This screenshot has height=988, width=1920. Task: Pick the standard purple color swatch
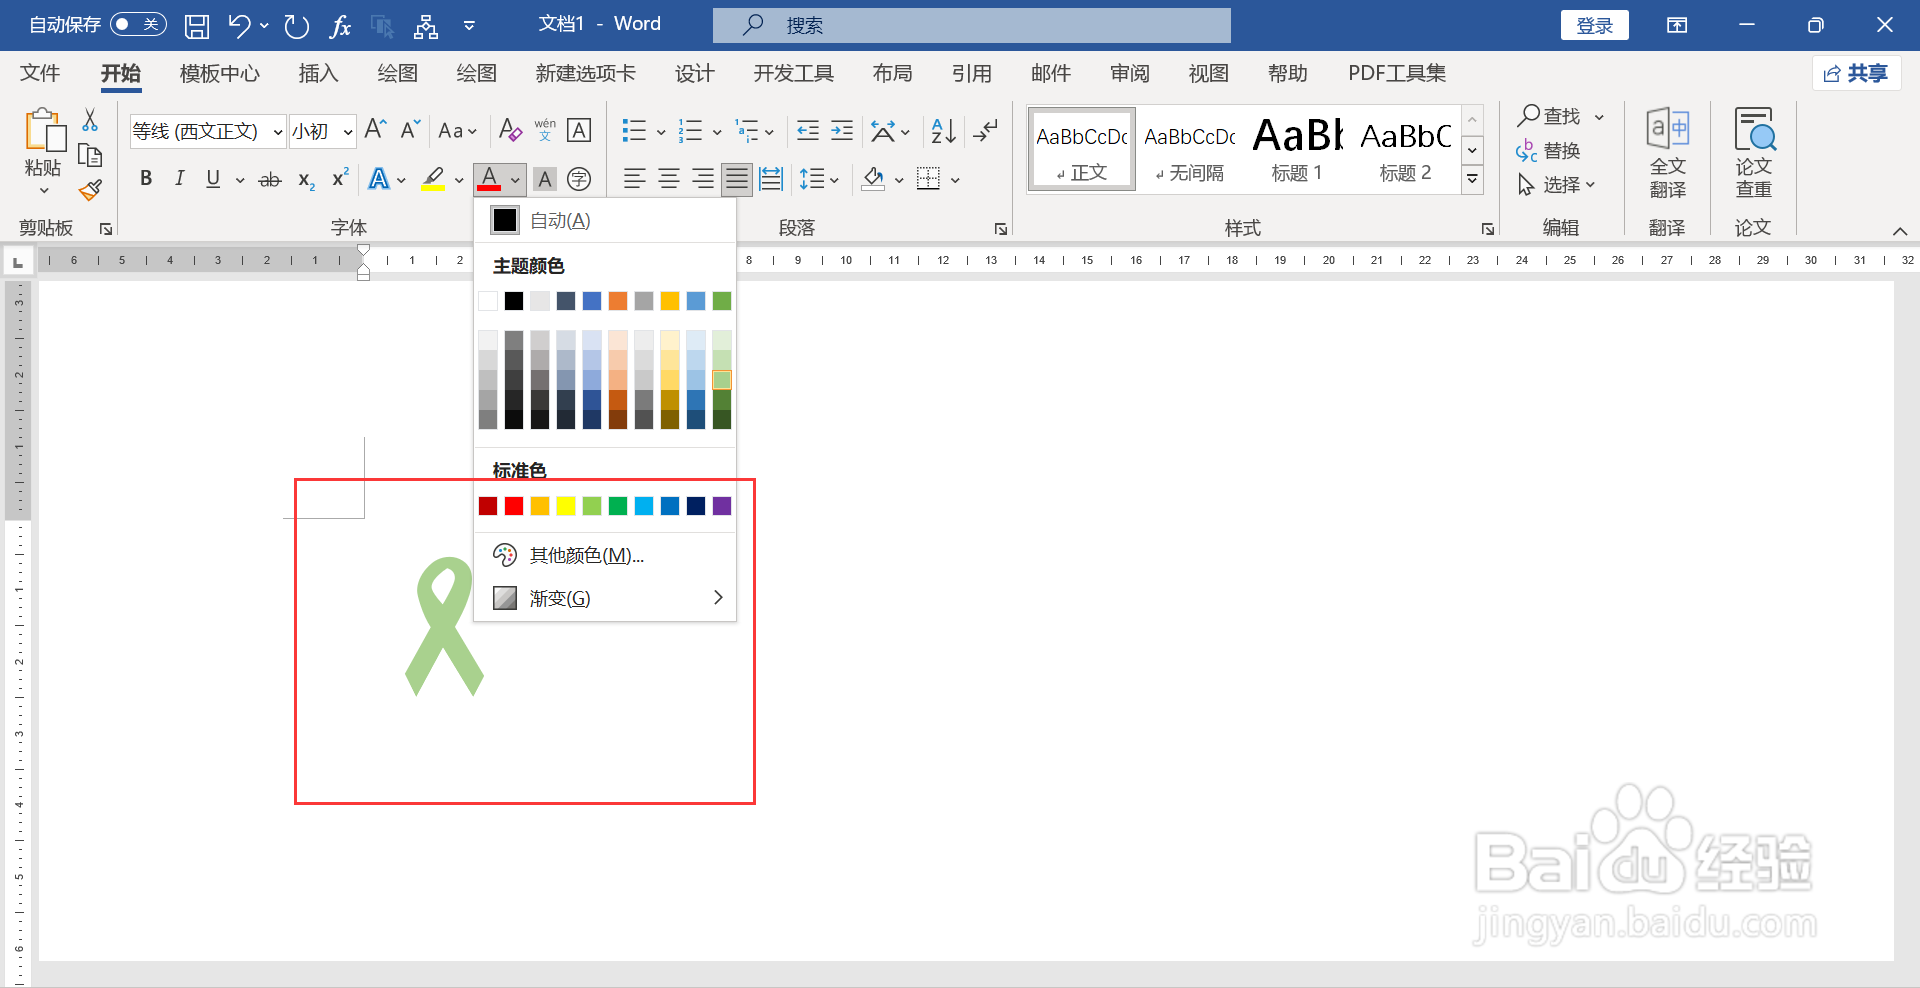(722, 506)
